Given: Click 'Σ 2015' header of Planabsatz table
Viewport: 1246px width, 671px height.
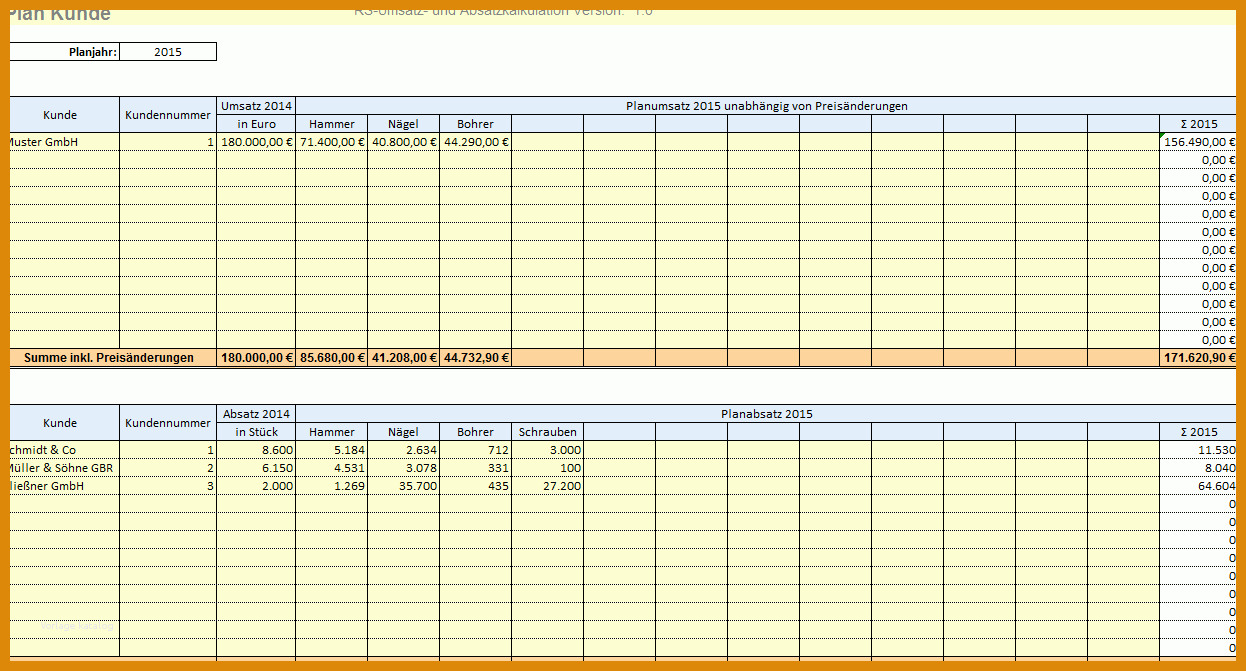Looking at the screenshot, I should coord(1198,431).
